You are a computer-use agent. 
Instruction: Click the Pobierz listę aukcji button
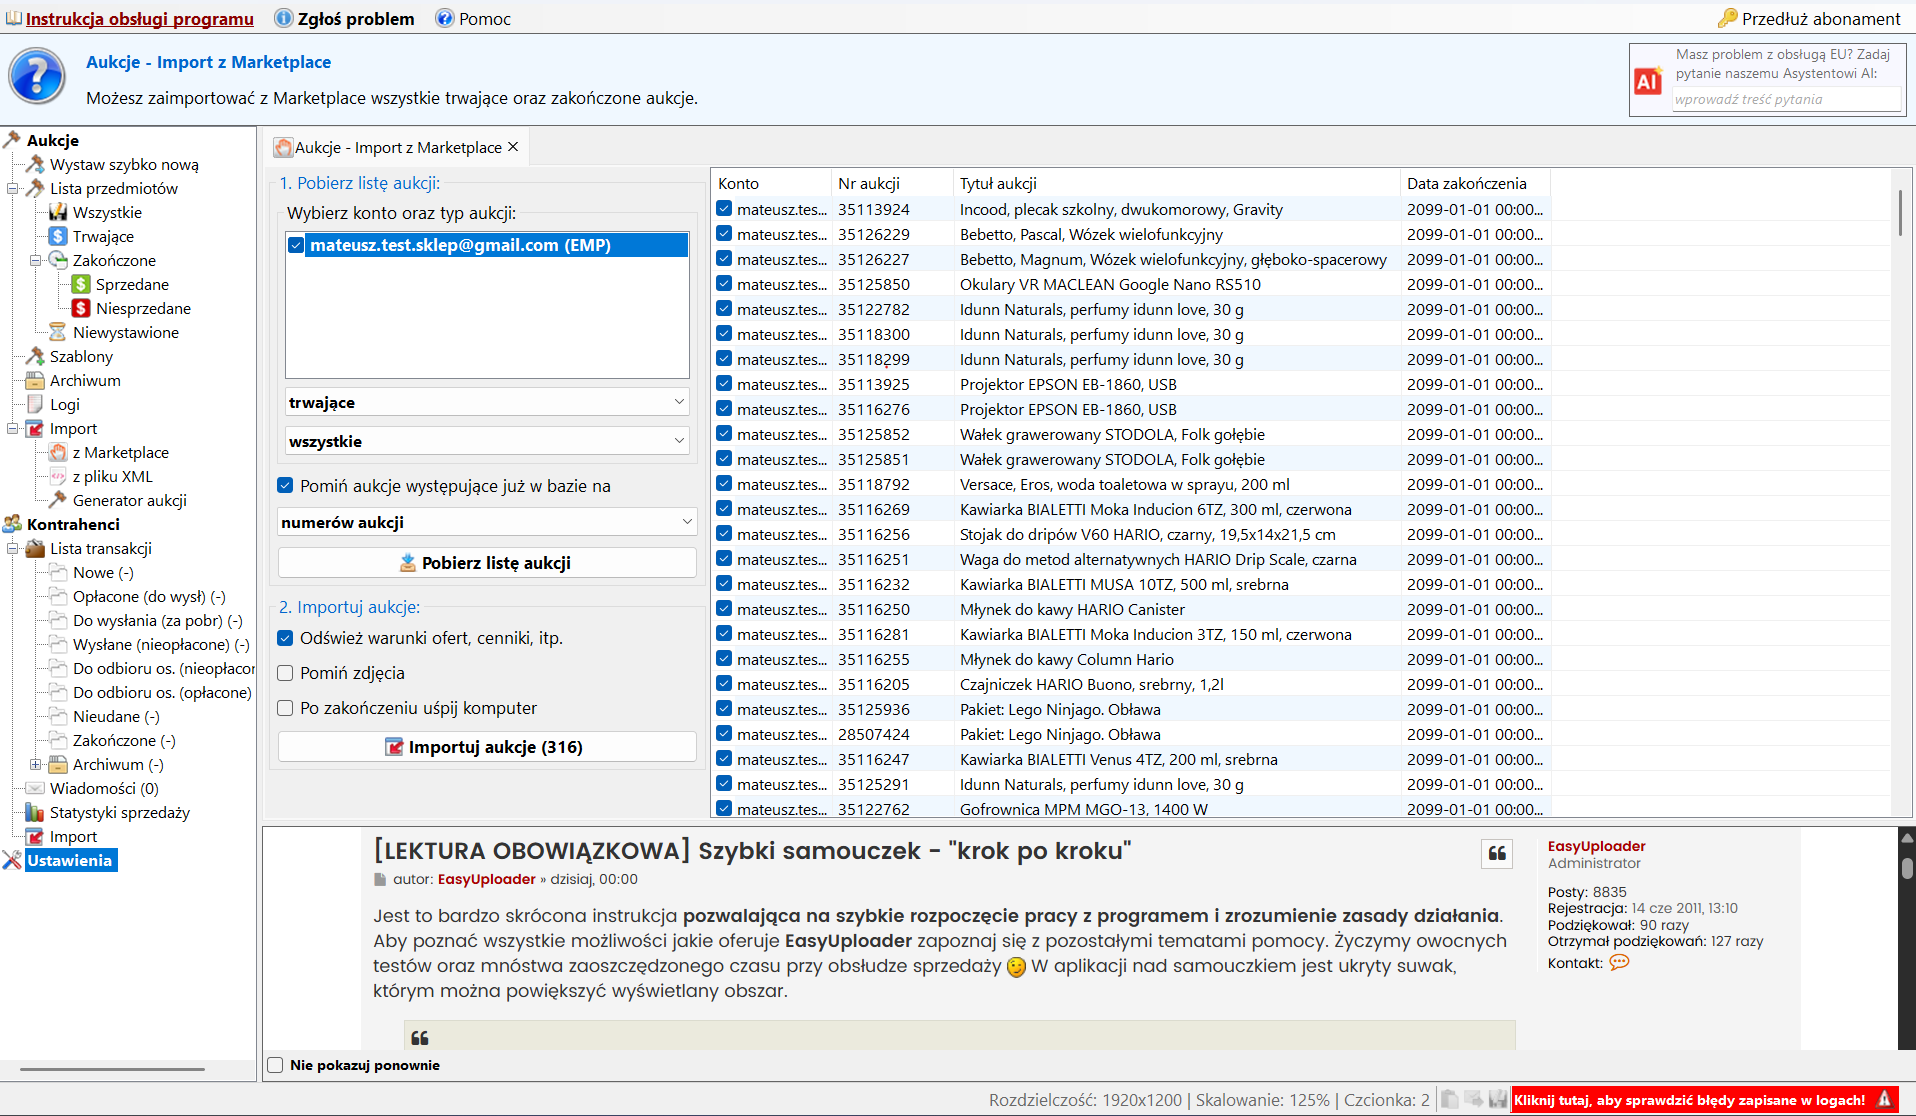487,563
